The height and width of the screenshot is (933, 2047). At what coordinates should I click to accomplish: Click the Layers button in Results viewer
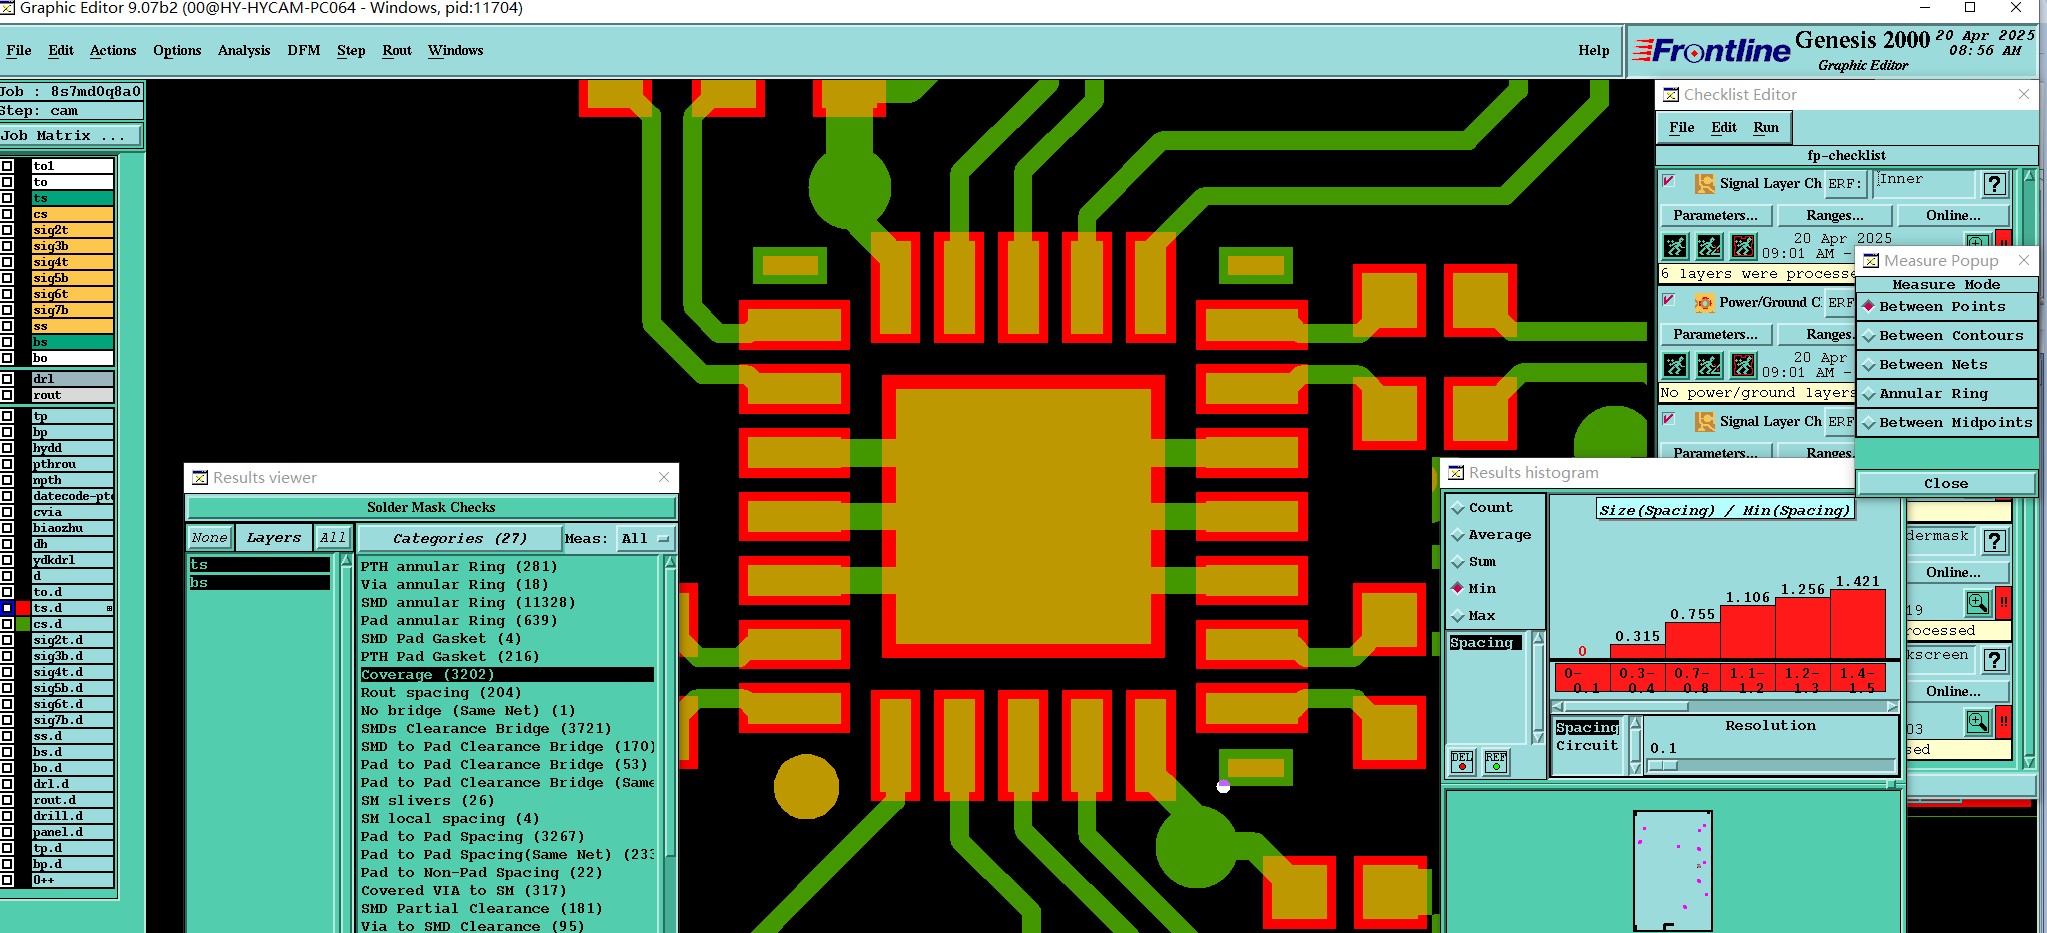[274, 538]
